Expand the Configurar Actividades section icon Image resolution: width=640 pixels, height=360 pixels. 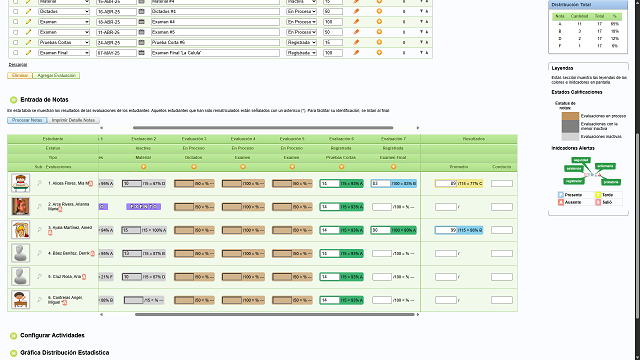13,336
